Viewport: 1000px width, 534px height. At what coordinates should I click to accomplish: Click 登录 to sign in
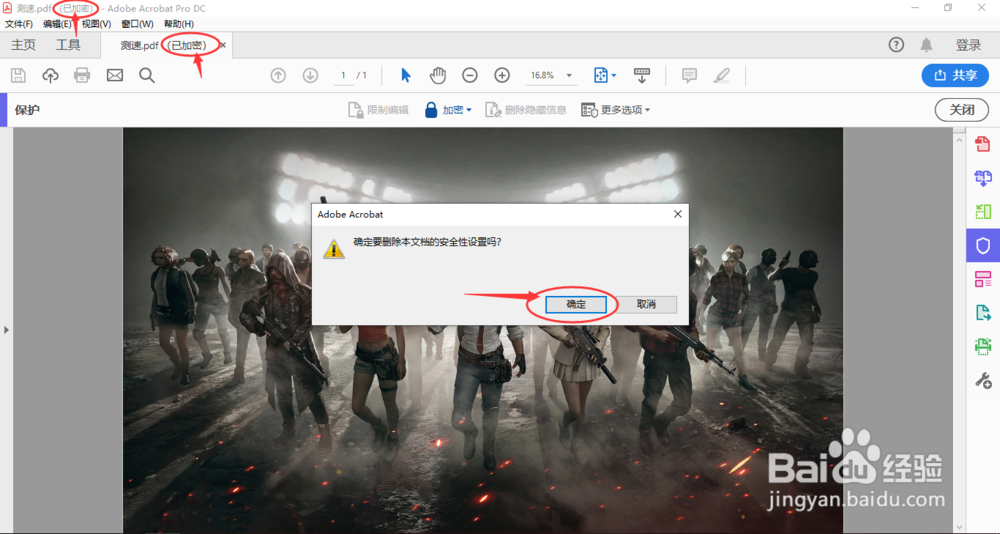click(968, 45)
